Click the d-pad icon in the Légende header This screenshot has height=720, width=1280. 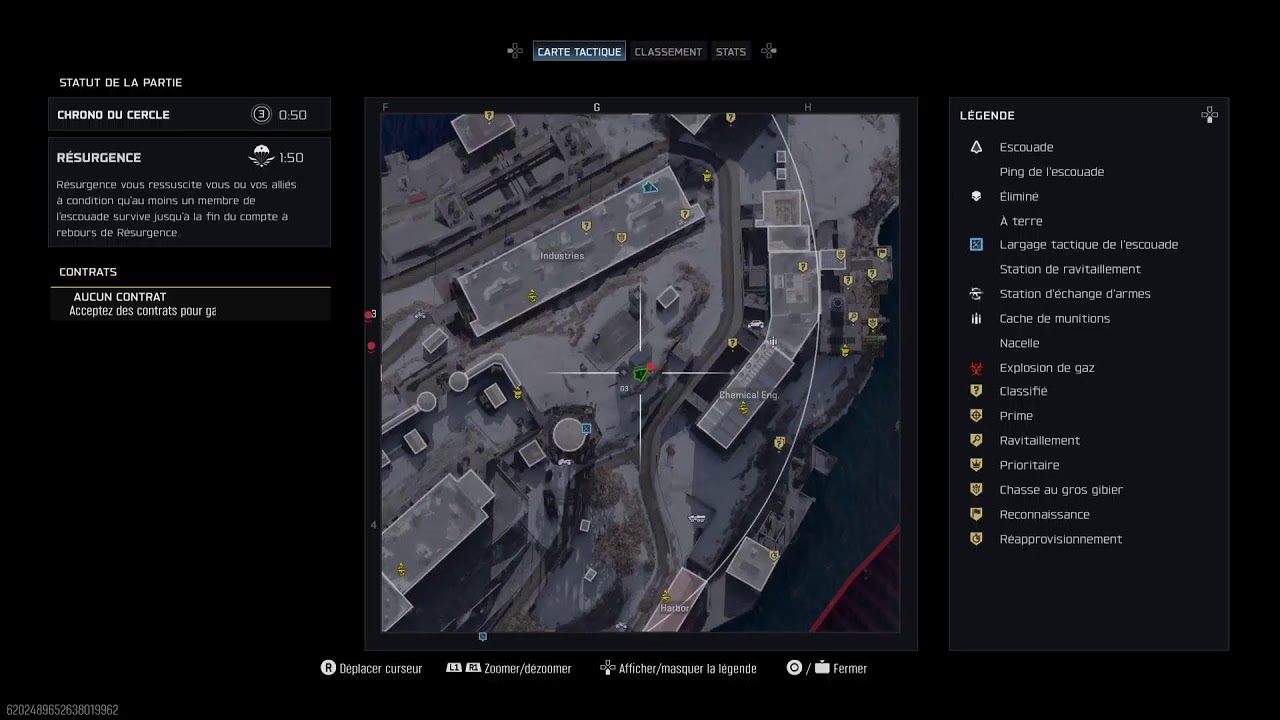(x=1209, y=115)
